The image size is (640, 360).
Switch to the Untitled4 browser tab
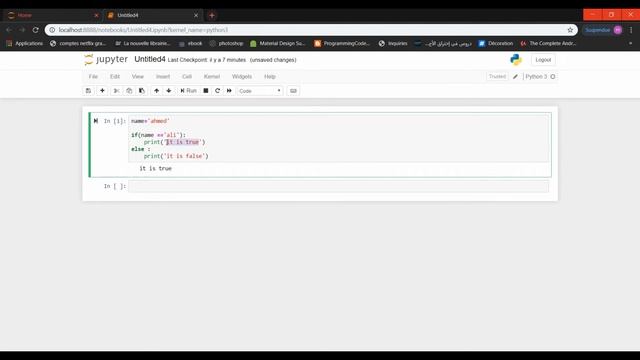pos(151,15)
